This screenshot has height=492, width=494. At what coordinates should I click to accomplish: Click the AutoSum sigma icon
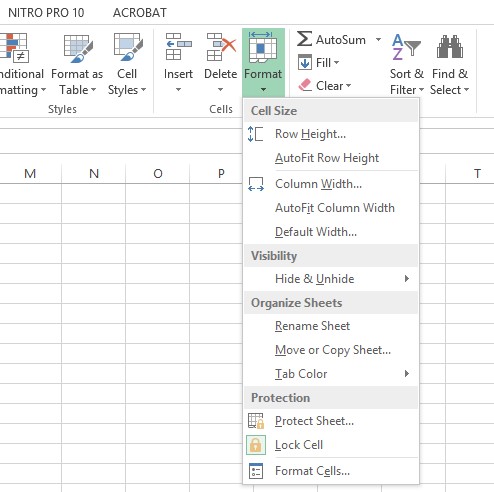click(x=304, y=39)
